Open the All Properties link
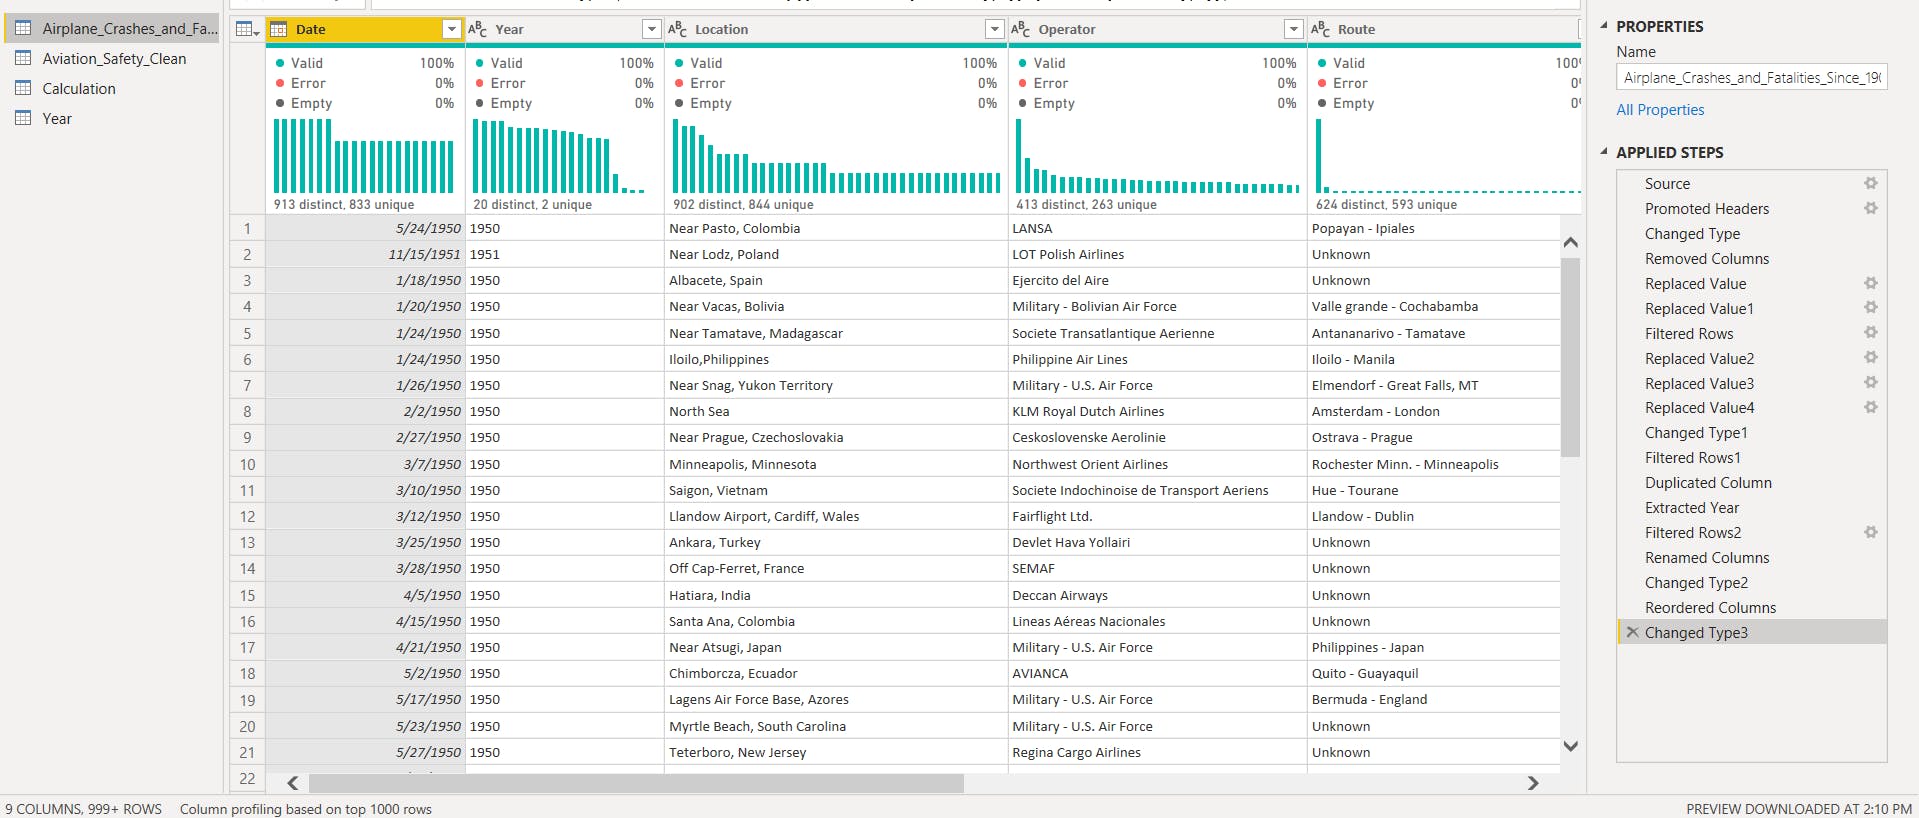 tap(1660, 110)
